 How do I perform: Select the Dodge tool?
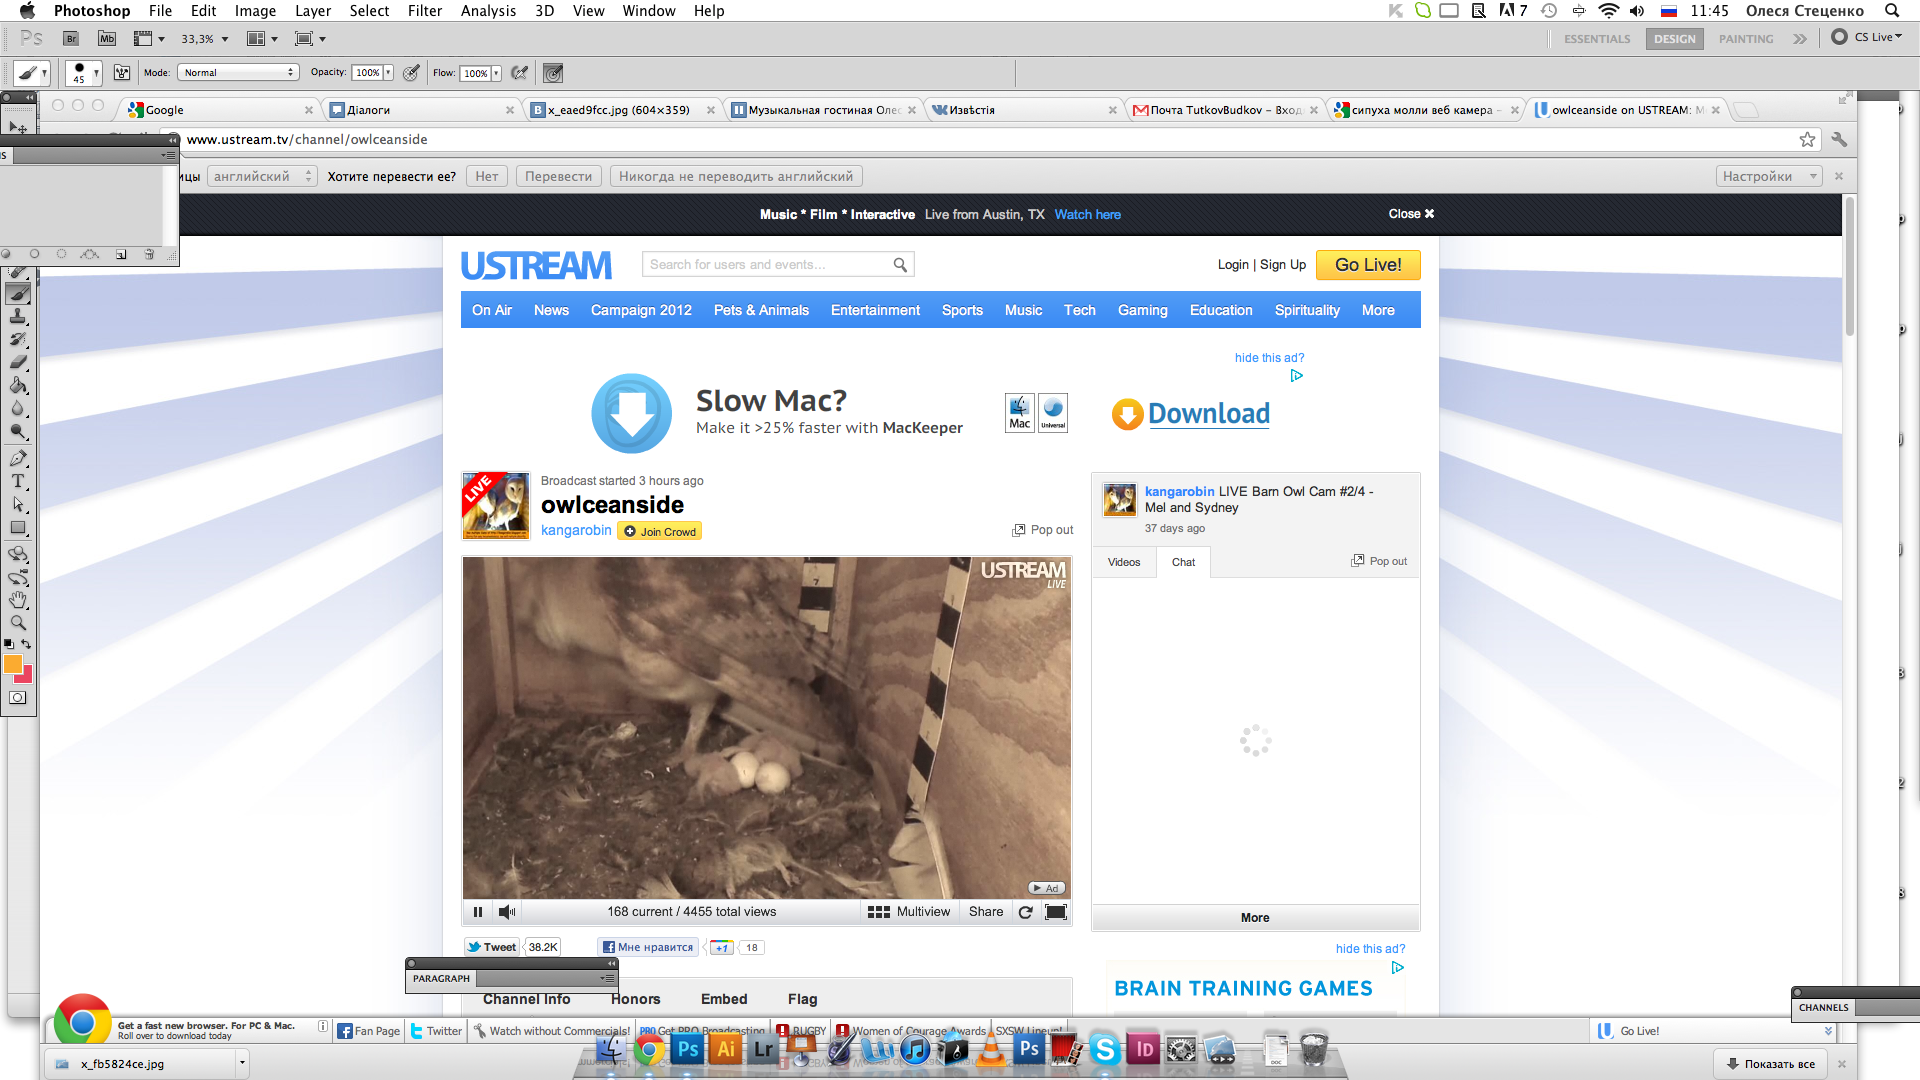[x=18, y=431]
